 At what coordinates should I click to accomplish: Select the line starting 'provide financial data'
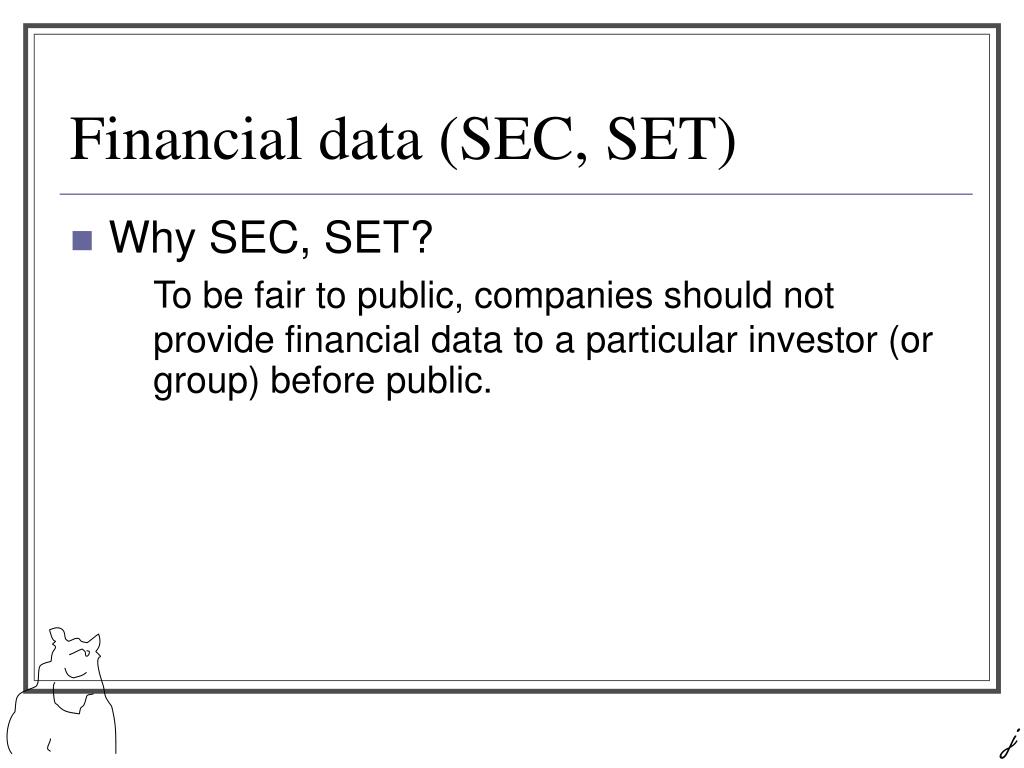[x=543, y=341]
